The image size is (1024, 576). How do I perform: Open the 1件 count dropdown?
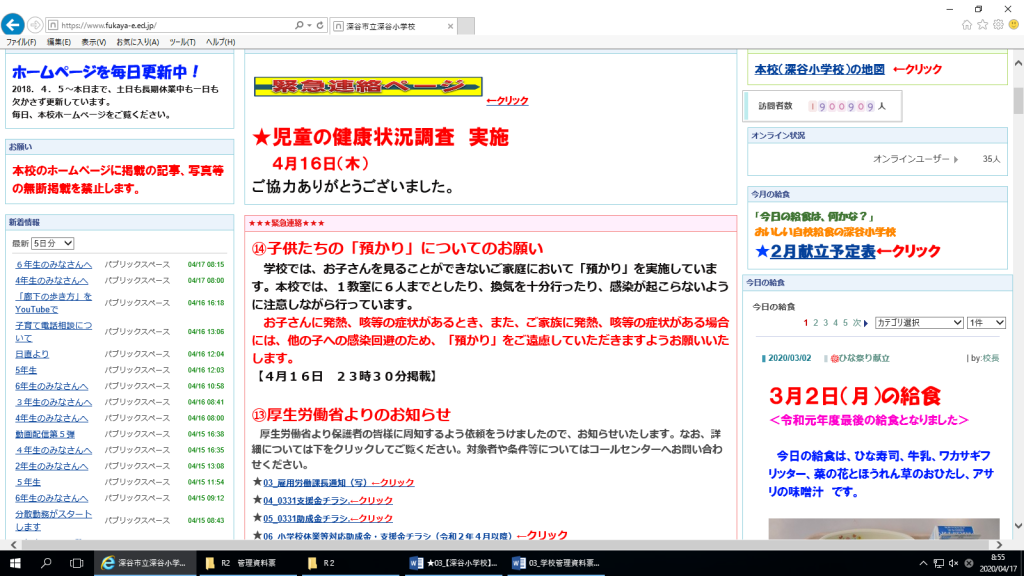click(986, 323)
